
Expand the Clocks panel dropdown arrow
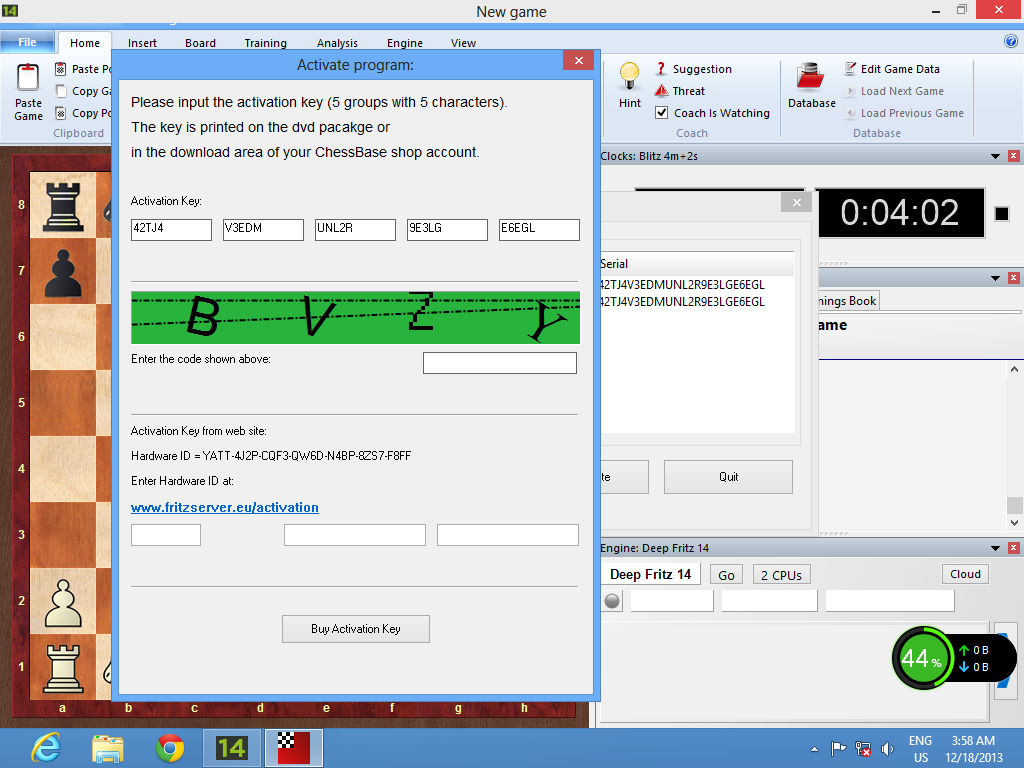coord(995,156)
